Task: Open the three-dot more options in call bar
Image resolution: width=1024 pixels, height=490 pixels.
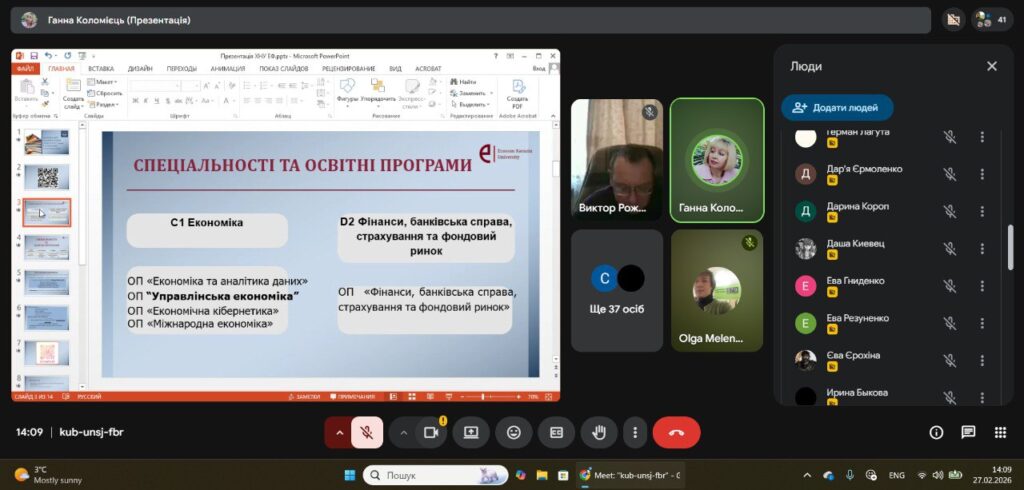Action: coord(636,432)
